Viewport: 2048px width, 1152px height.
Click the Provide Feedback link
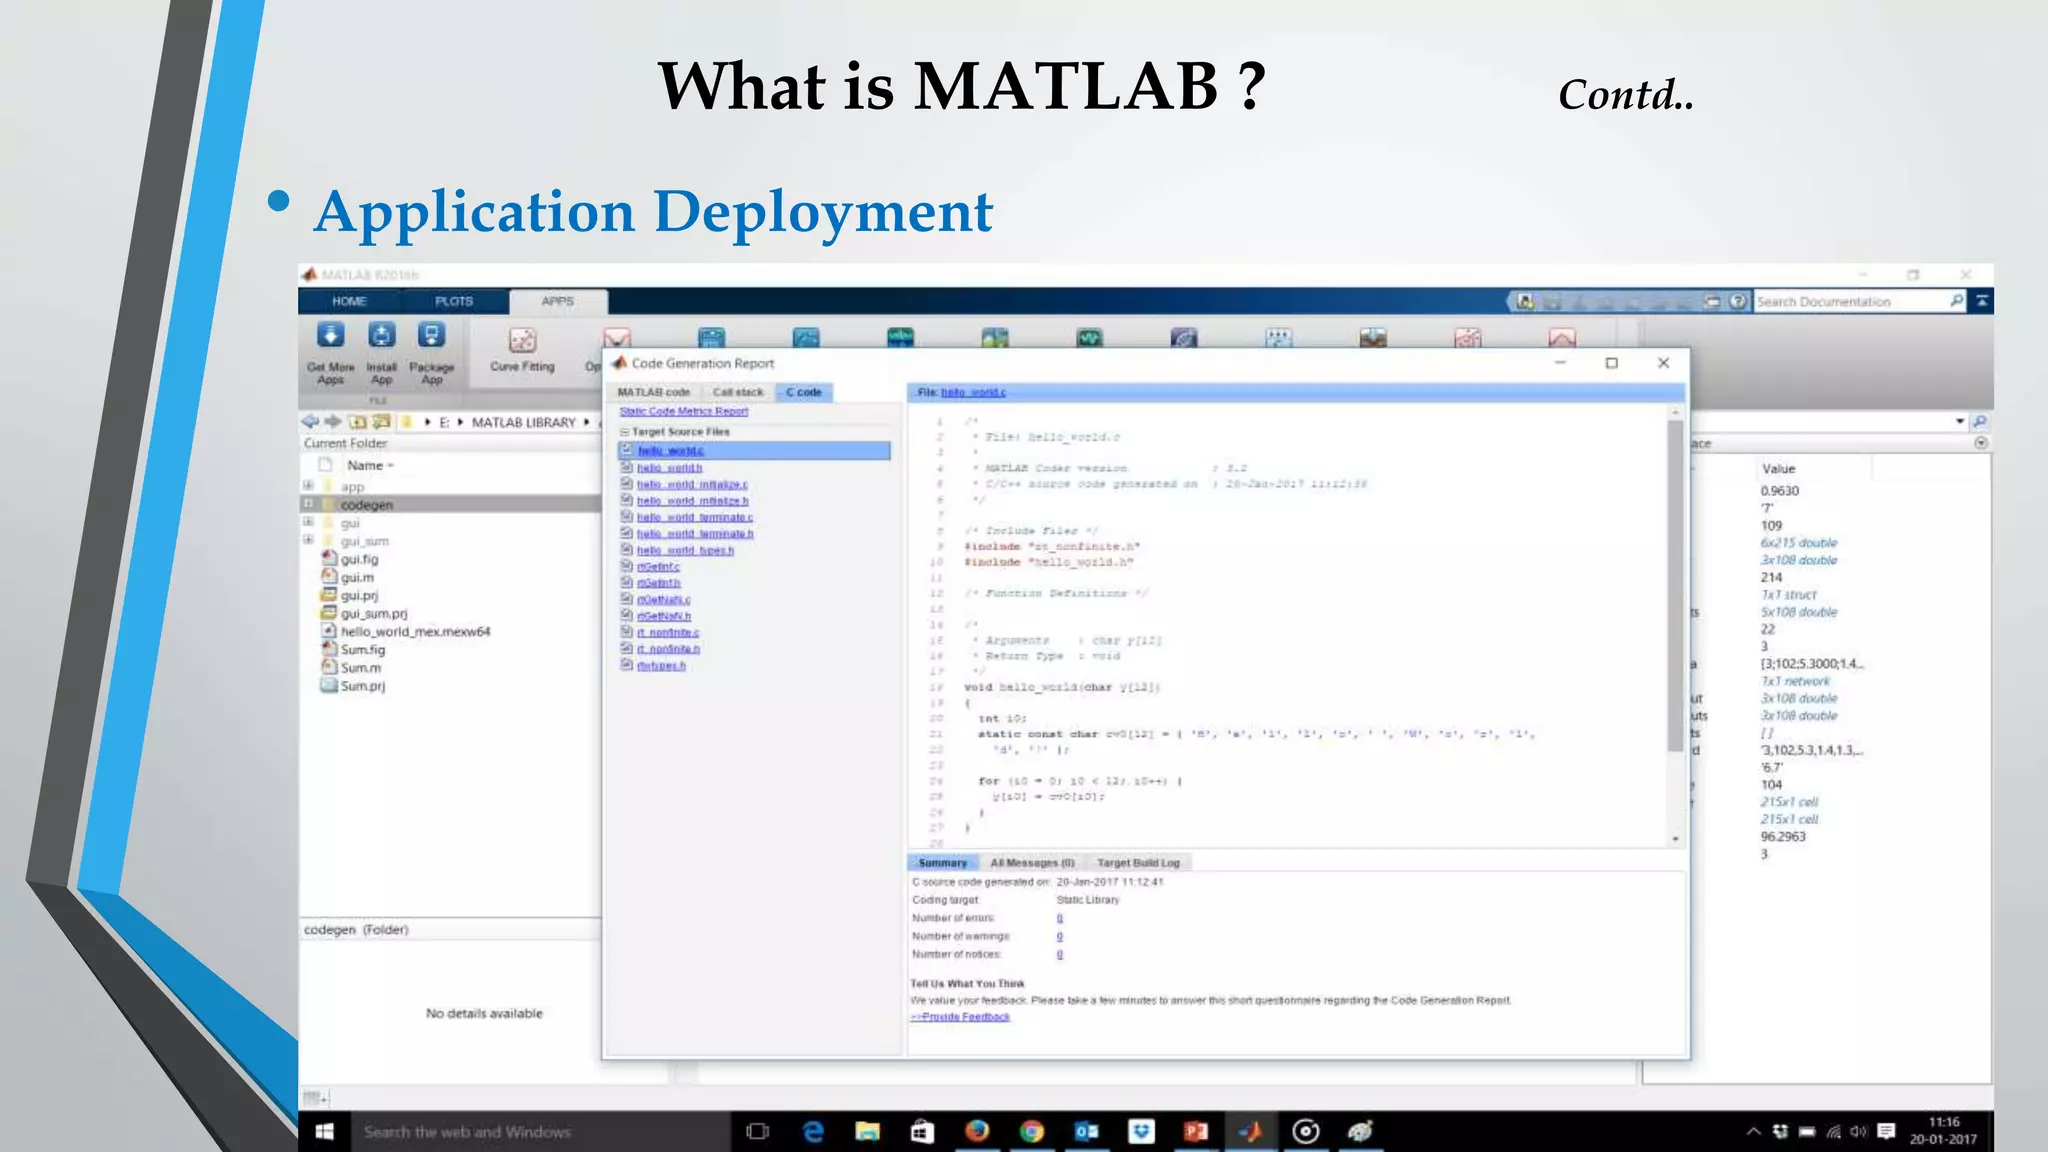960,1016
